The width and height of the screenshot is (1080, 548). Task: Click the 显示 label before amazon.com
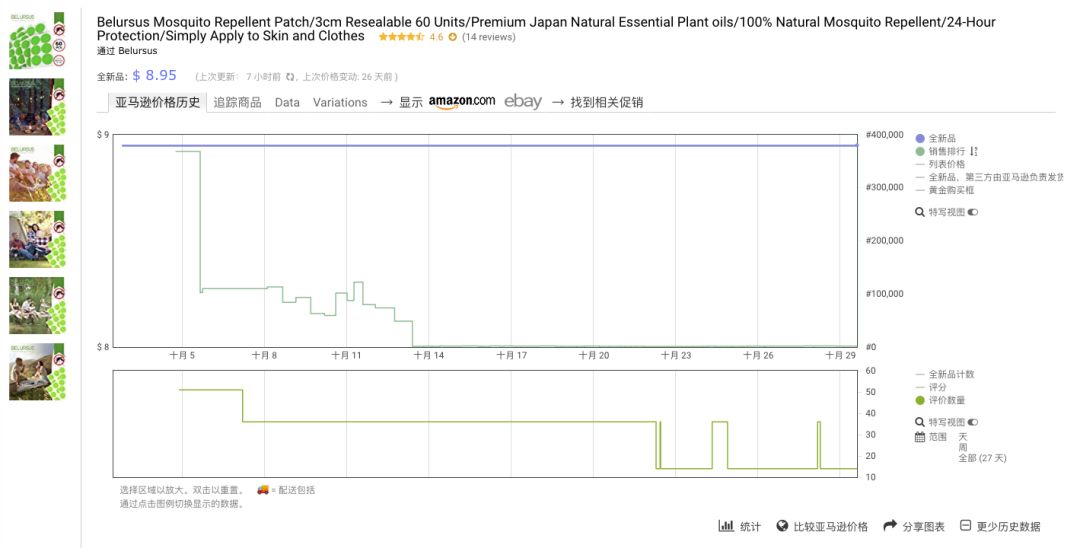(411, 102)
